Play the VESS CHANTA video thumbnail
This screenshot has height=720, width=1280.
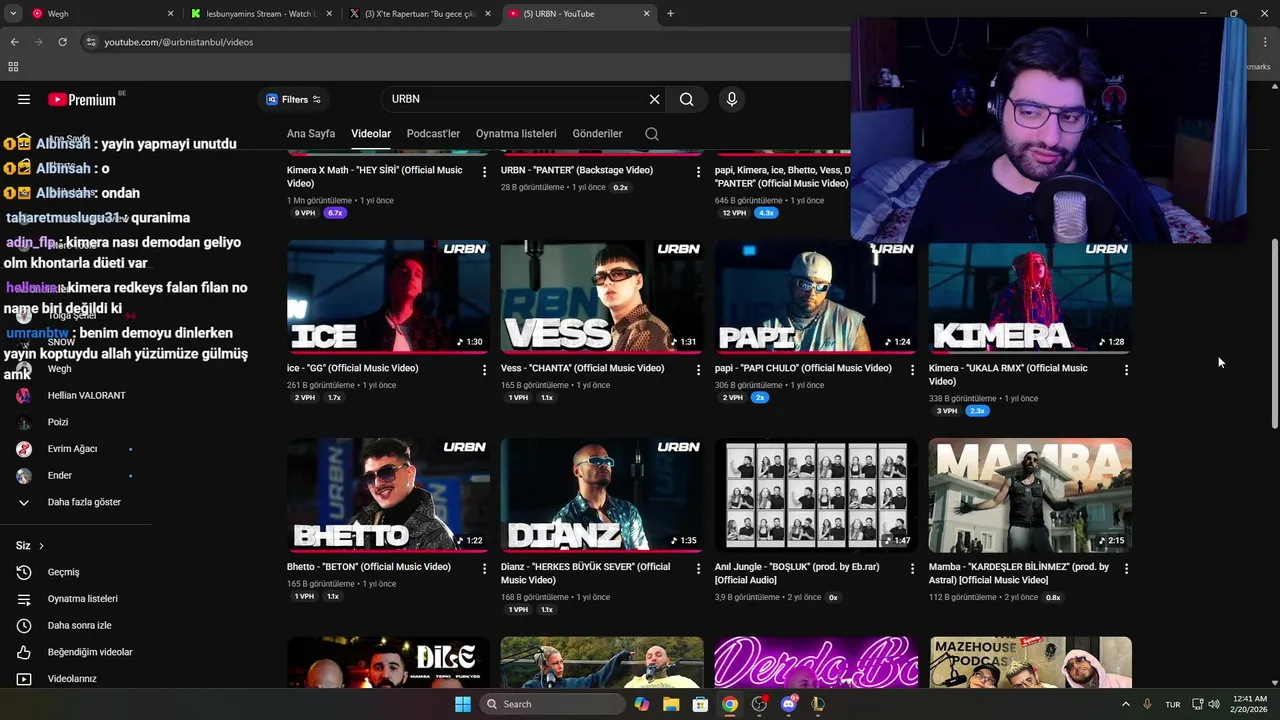click(602, 297)
